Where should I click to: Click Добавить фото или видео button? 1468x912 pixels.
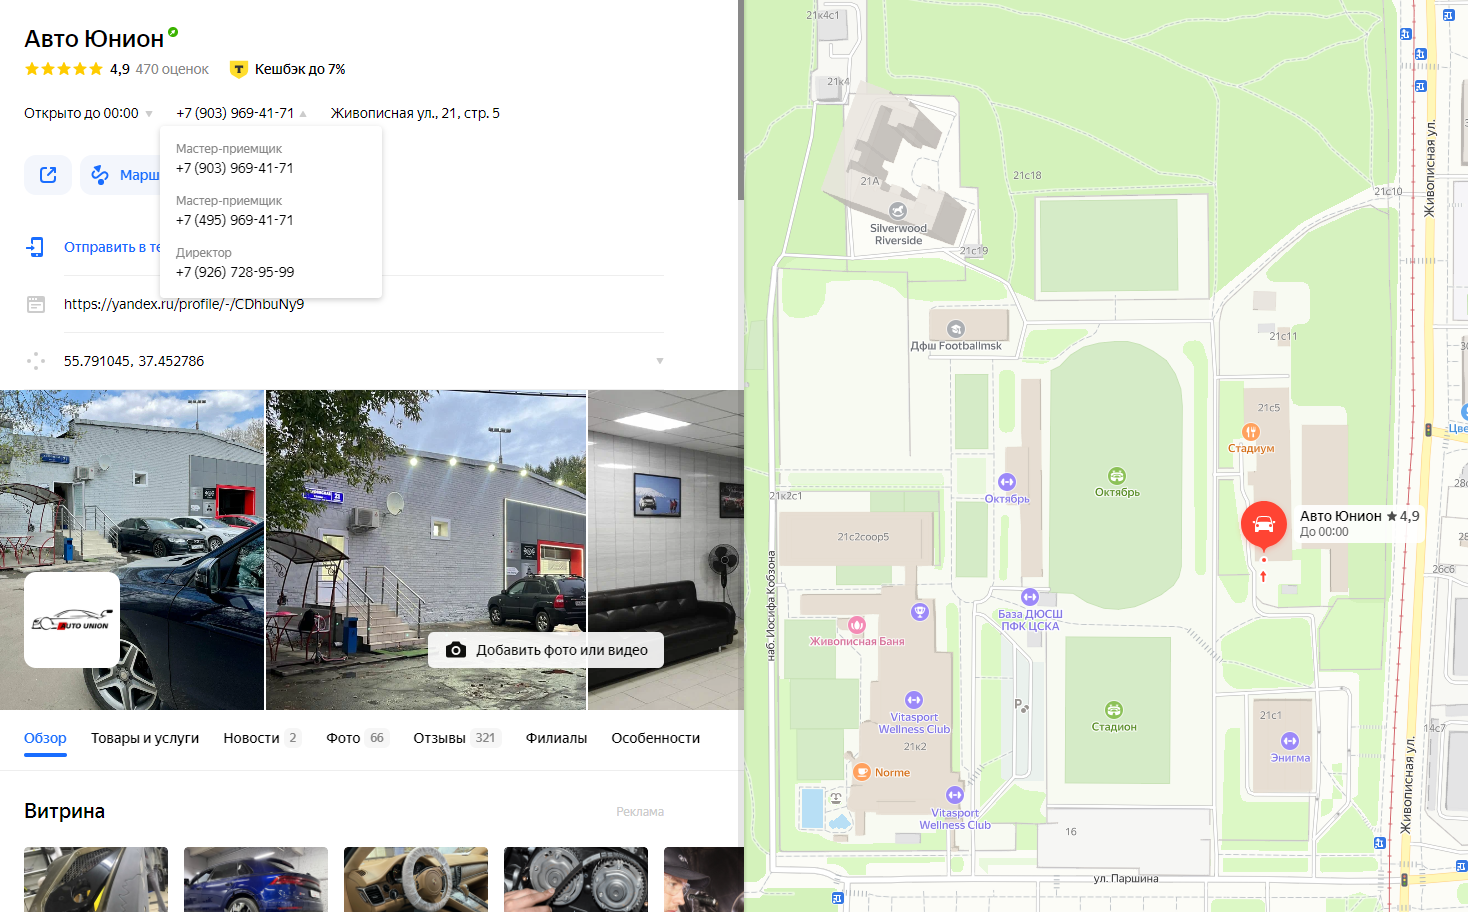point(546,650)
